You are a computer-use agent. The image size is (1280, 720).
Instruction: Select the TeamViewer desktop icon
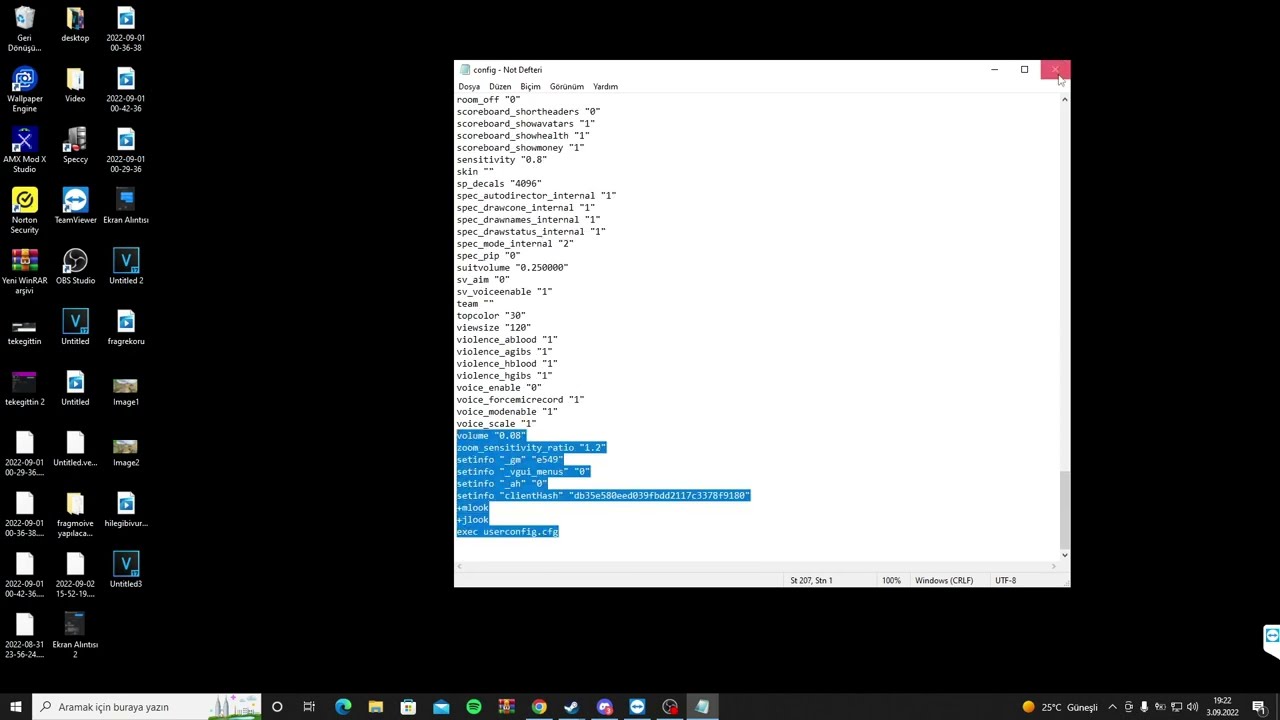click(75, 206)
